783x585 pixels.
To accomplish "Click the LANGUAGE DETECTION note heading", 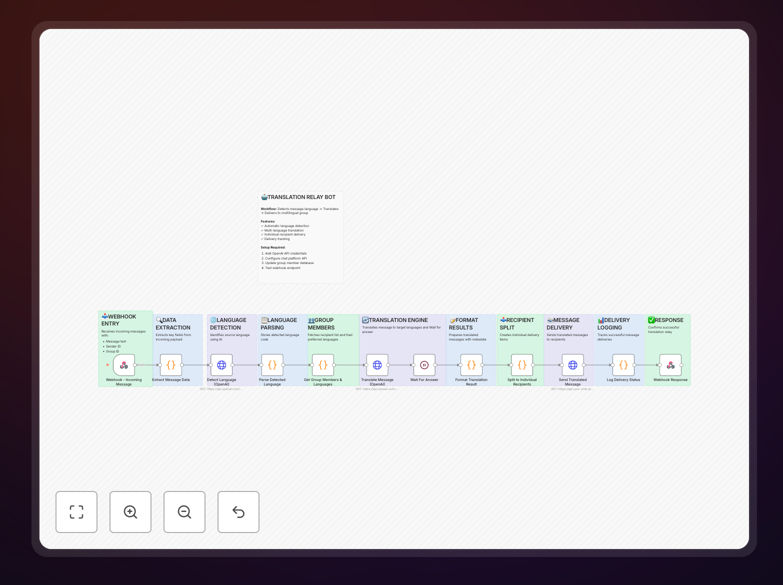I will [228, 324].
